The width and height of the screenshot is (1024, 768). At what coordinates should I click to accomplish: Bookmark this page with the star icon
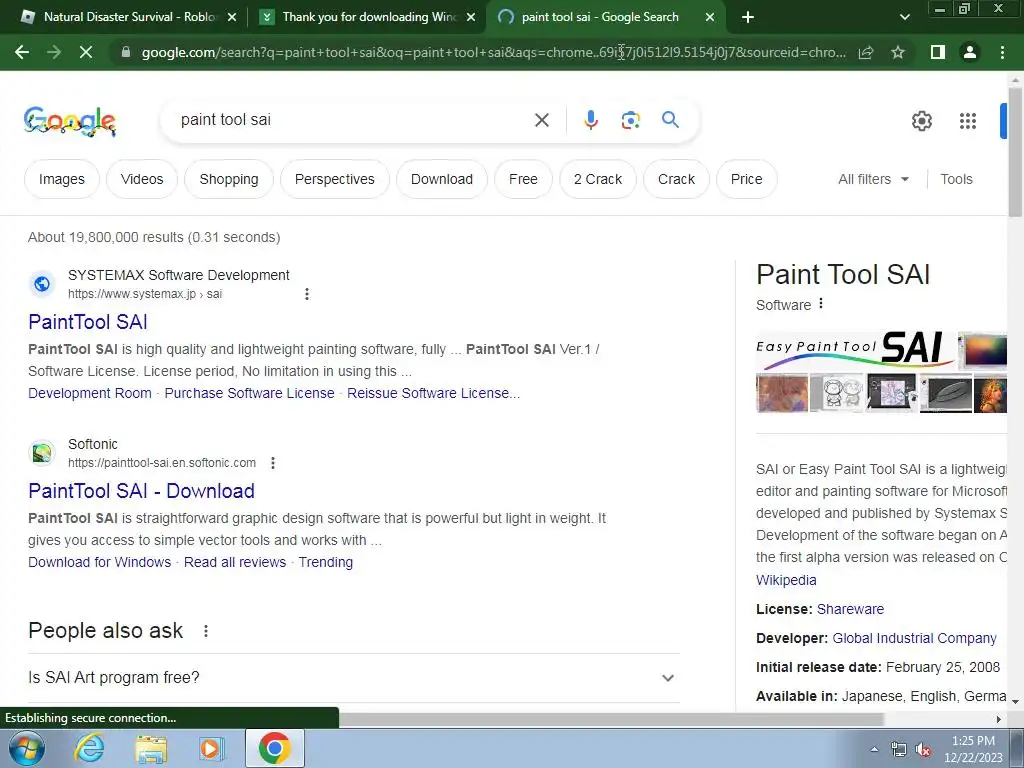click(898, 52)
